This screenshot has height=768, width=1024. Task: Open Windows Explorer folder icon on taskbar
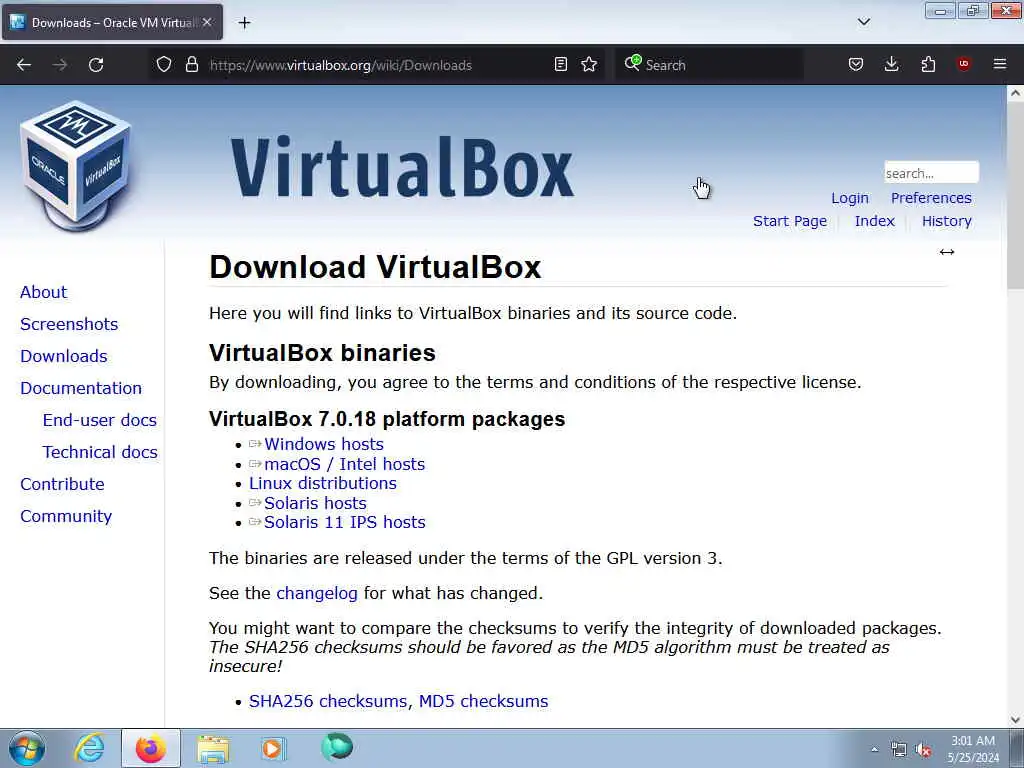pos(213,750)
